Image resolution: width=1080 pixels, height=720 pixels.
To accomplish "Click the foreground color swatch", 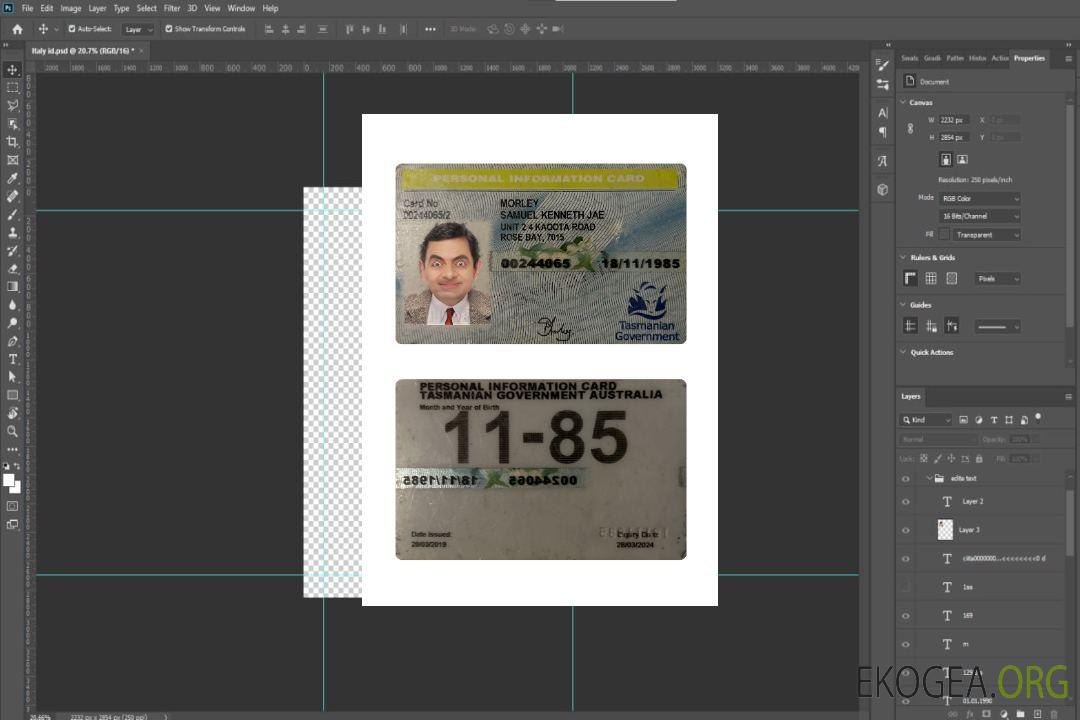I will pos(9,480).
